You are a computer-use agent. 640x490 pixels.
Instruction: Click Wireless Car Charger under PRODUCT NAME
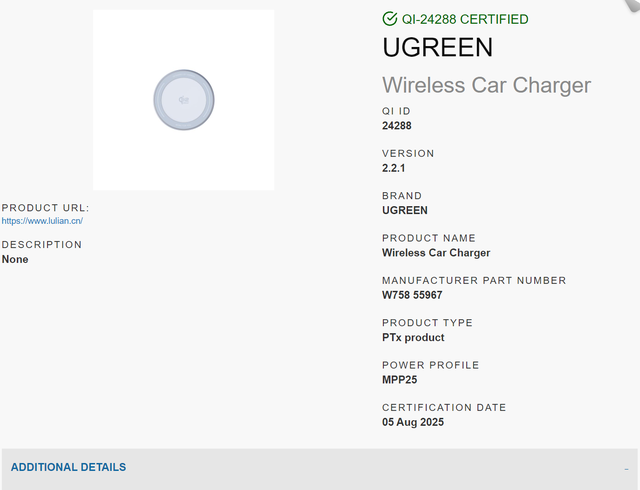coord(436,253)
